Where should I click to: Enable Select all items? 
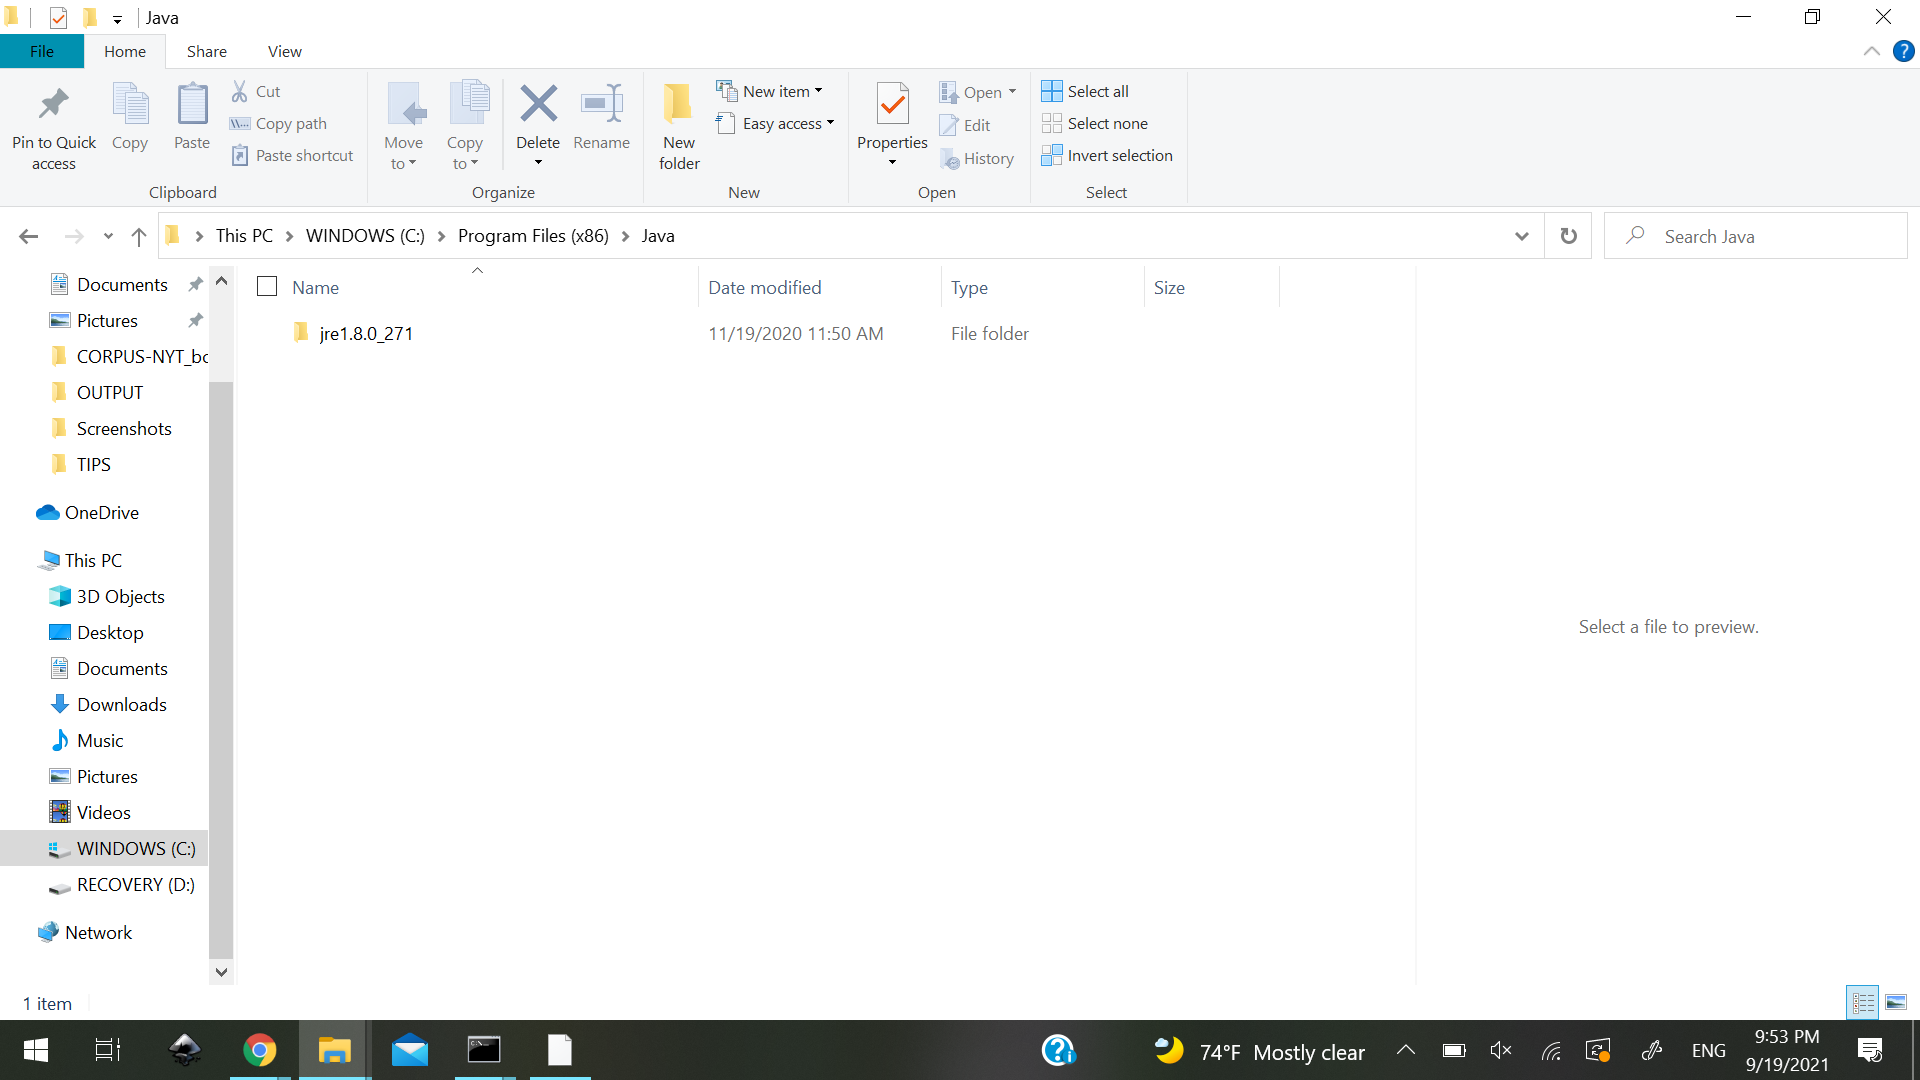click(x=1085, y=90)
